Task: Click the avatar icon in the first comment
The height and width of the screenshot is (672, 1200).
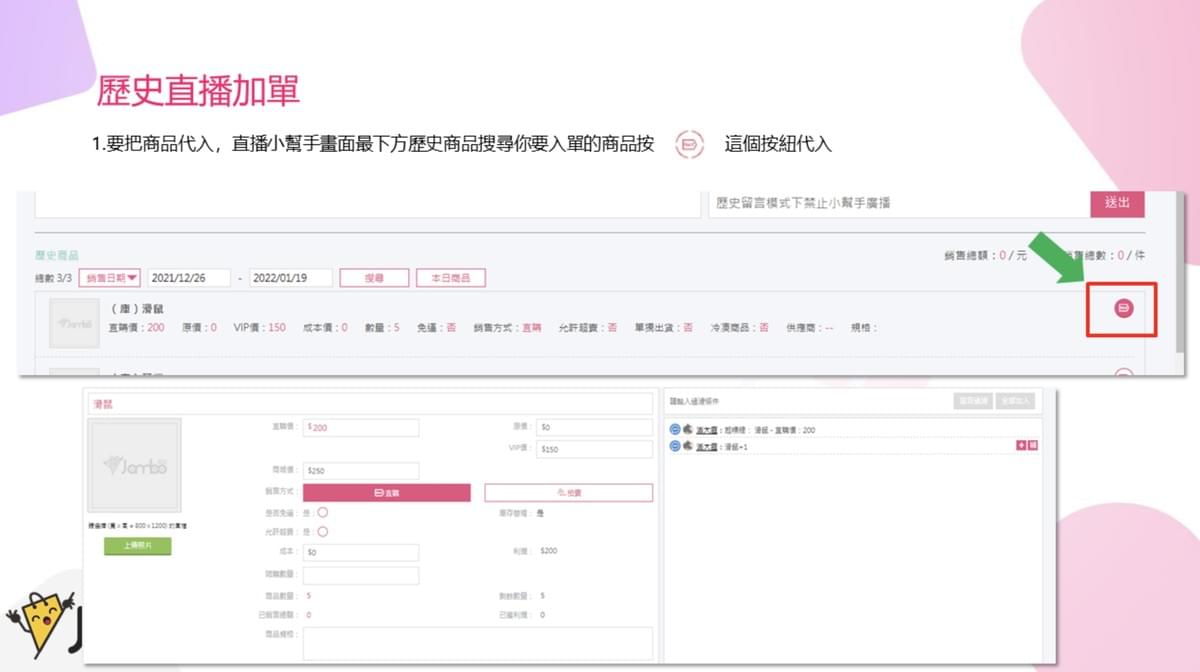Action: [688, 430]
